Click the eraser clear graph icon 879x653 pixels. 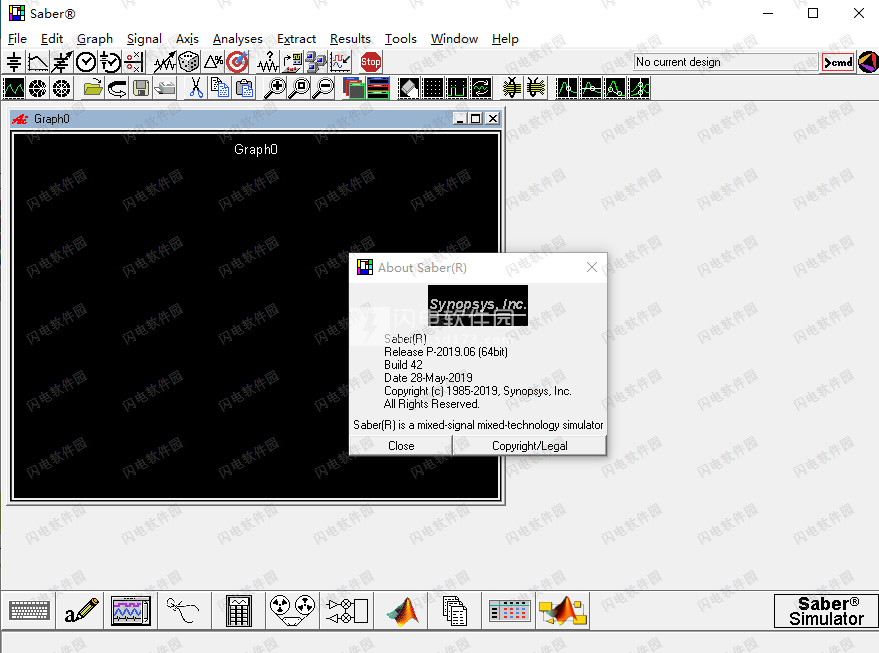pyautogui.click(x=409, y=89)
